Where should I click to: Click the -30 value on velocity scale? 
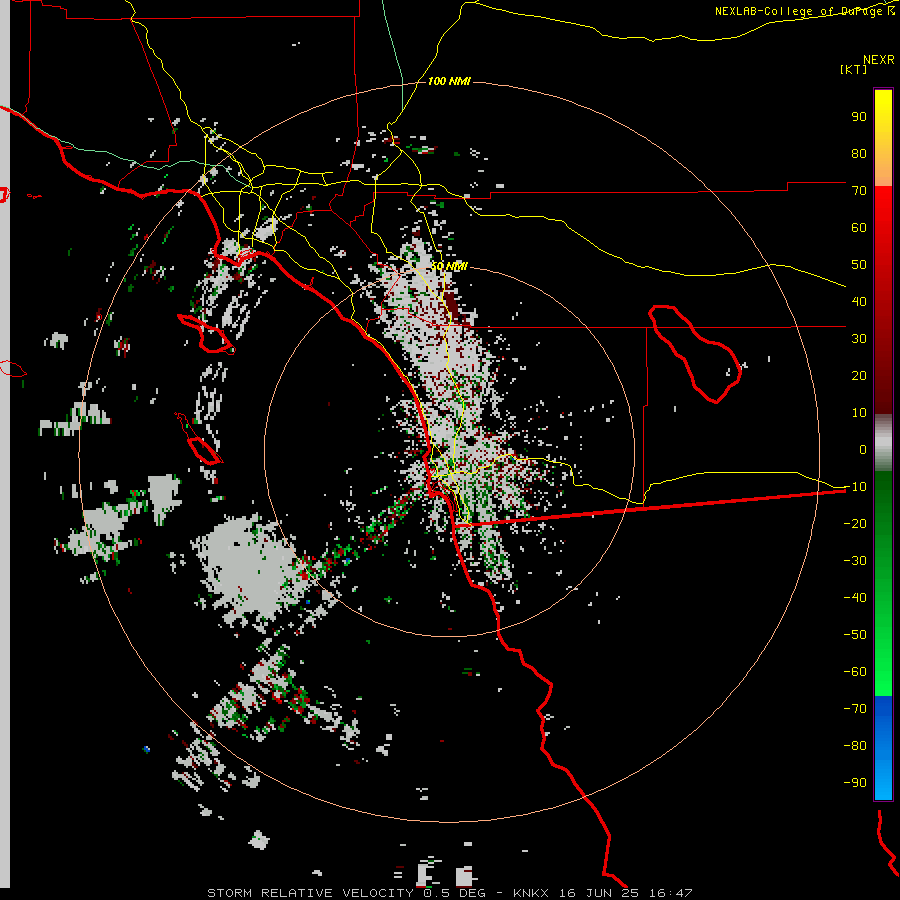point(855,561)
